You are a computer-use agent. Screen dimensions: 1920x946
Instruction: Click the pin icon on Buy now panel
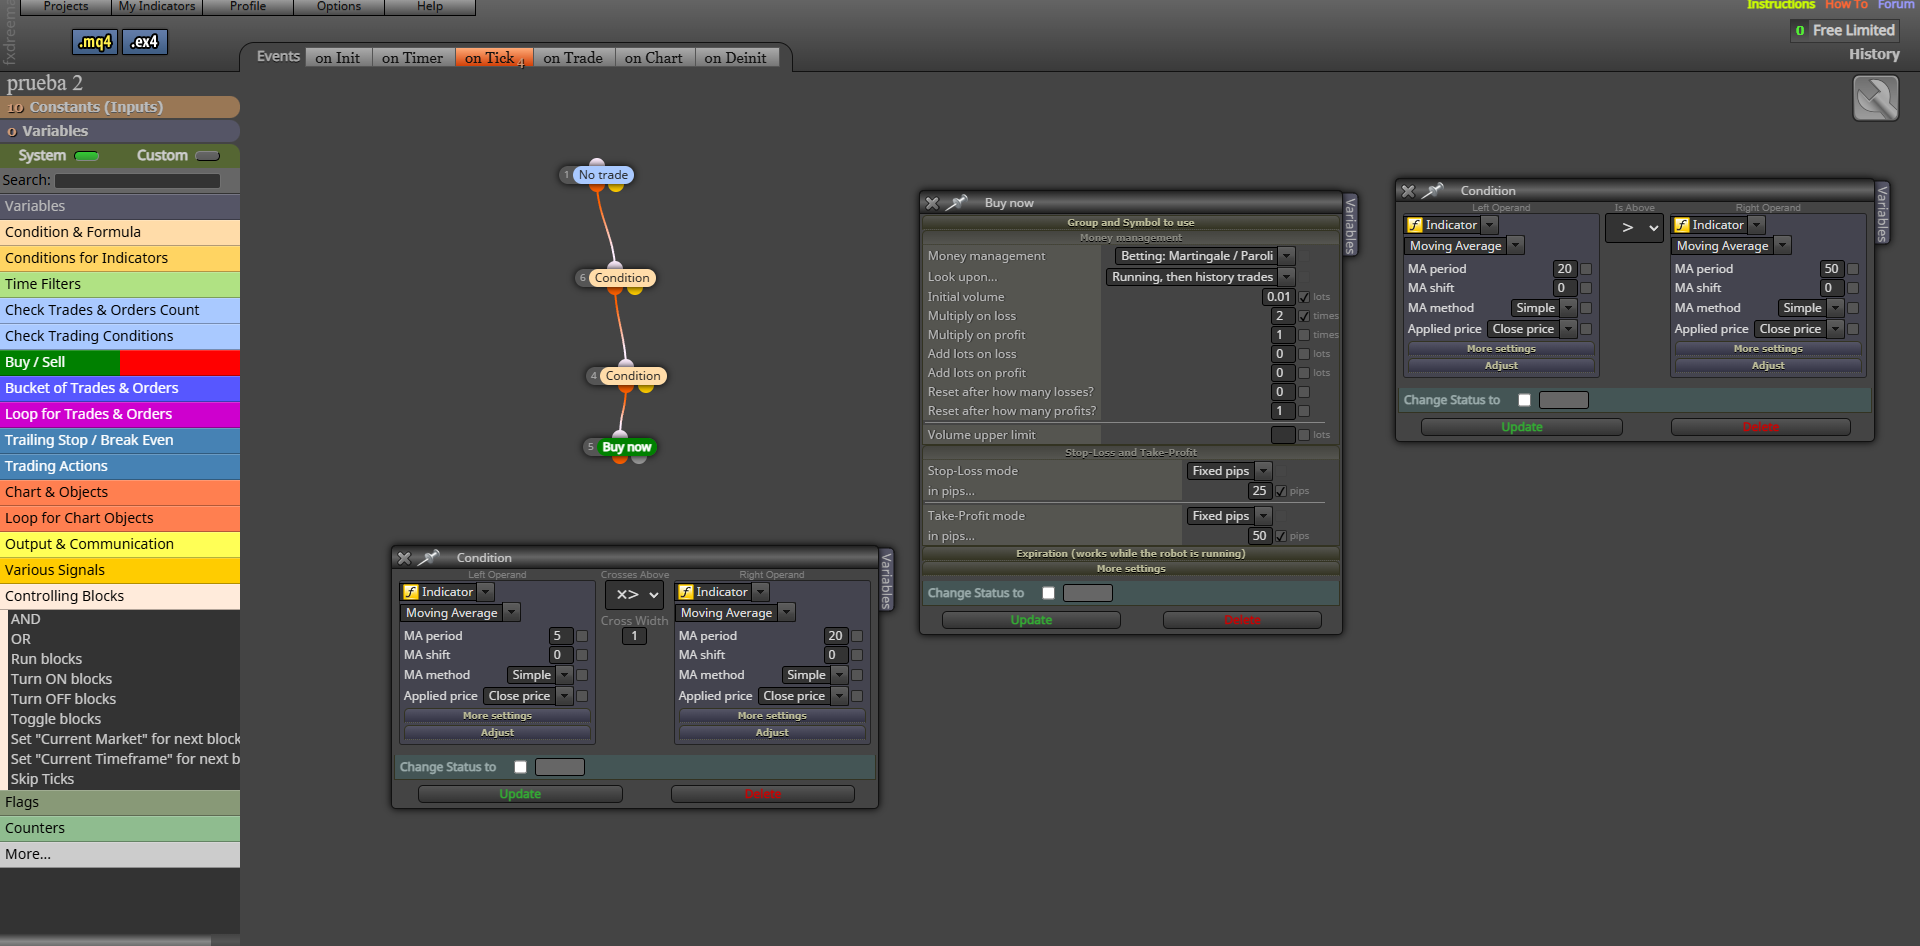click(957, 203)
